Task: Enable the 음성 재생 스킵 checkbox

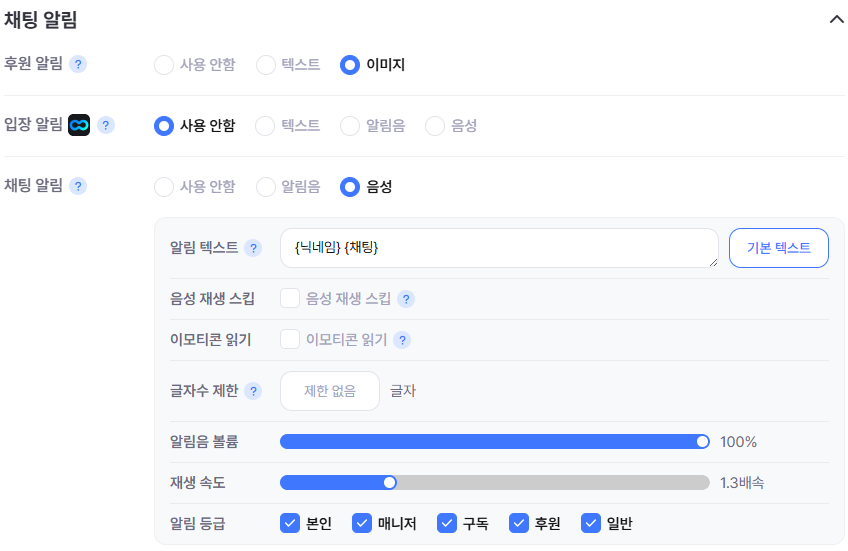Action: pos(290,298)
